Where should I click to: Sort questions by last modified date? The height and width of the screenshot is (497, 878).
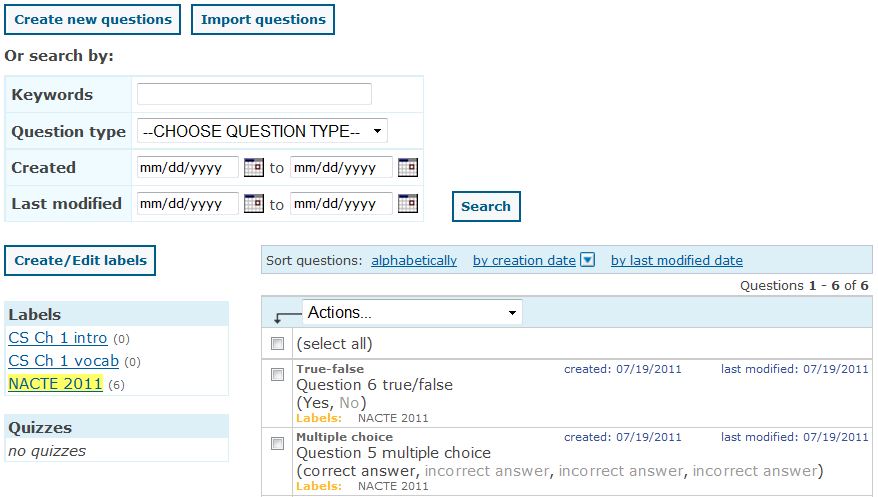tap(677, 260)
